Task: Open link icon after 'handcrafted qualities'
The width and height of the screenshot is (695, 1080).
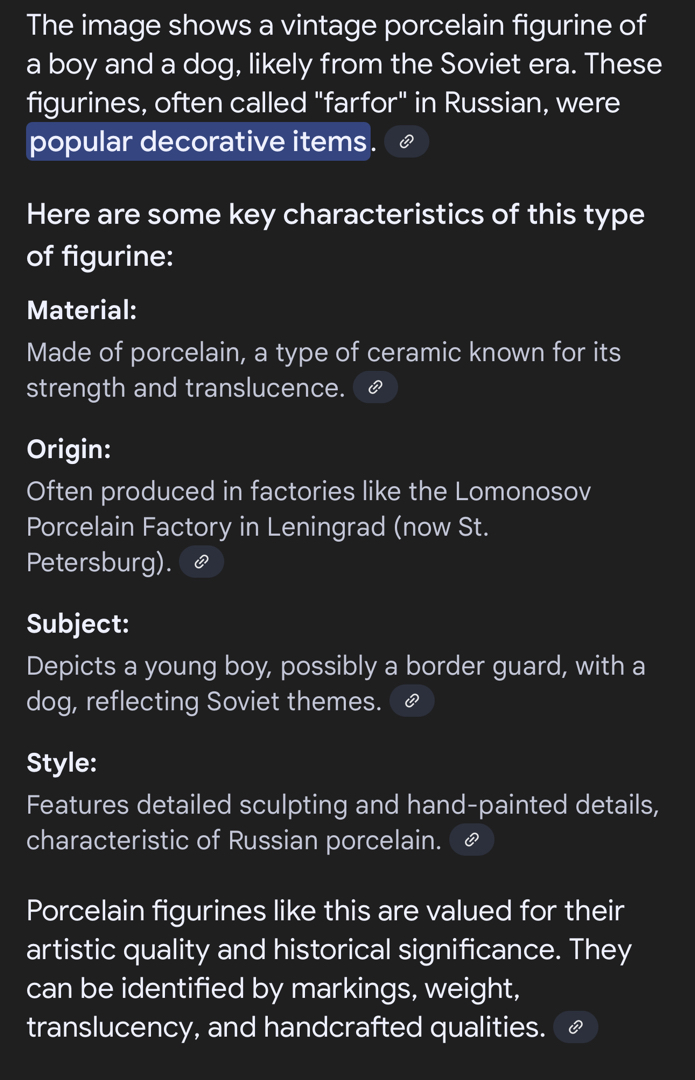Action: 576,1027
